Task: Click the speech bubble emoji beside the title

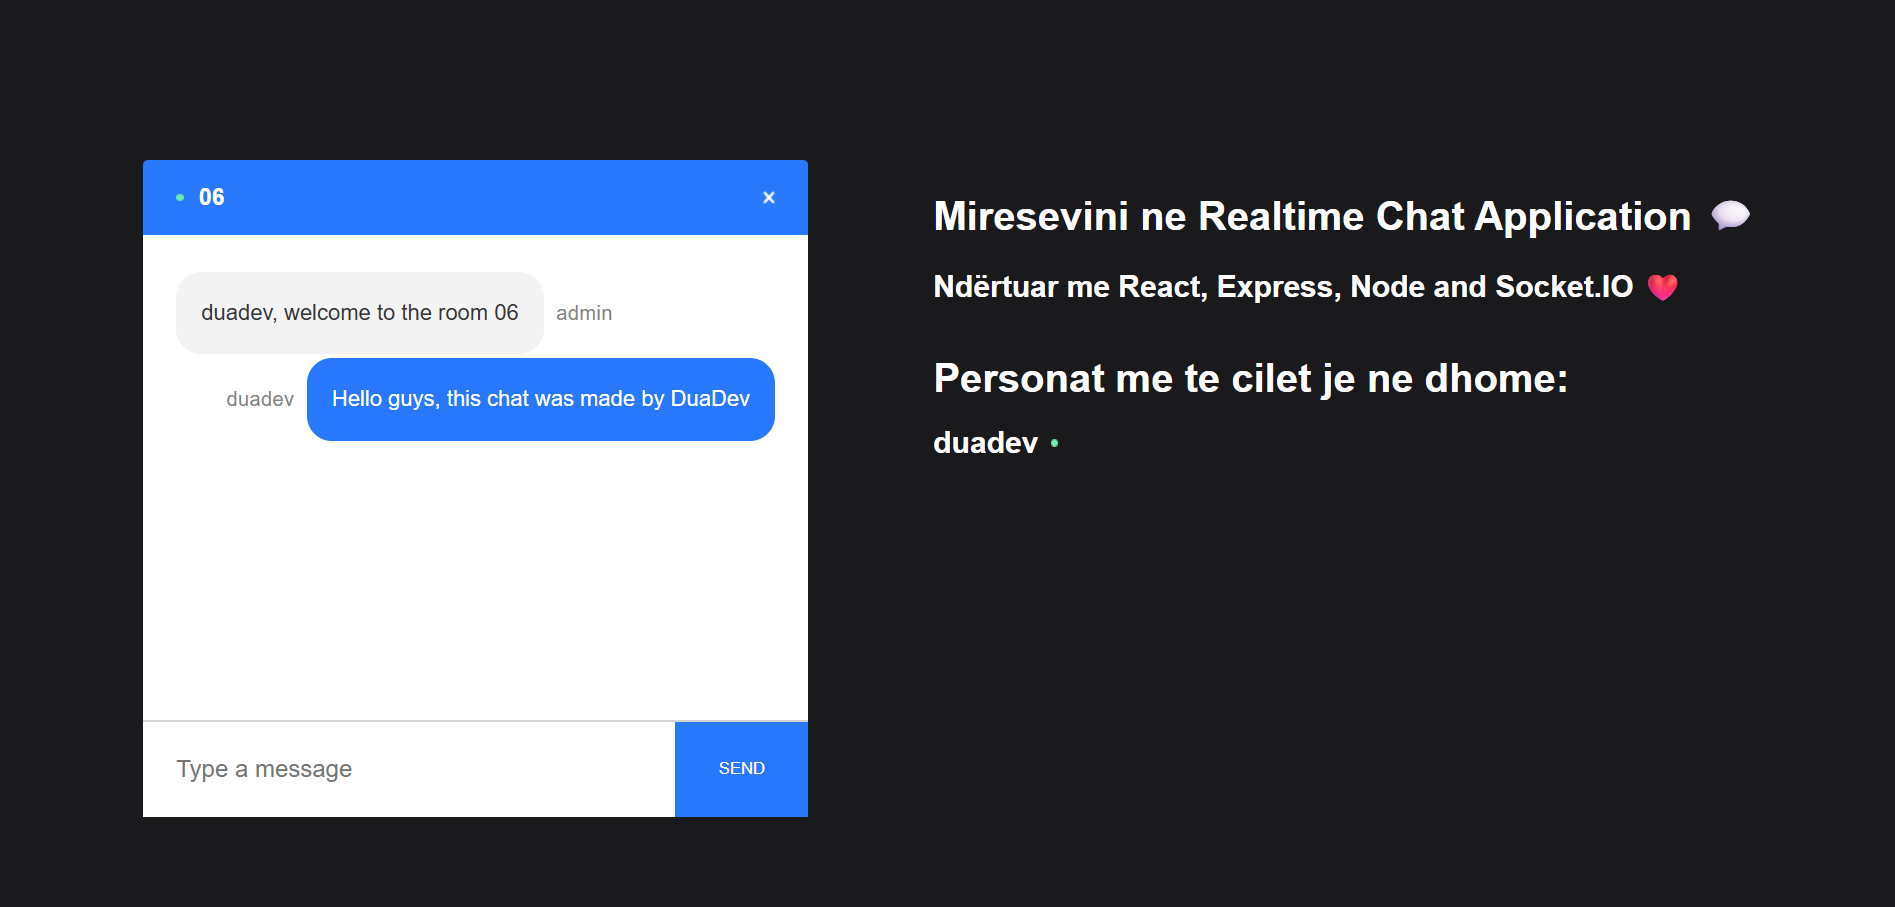Action: point(1730,216)
